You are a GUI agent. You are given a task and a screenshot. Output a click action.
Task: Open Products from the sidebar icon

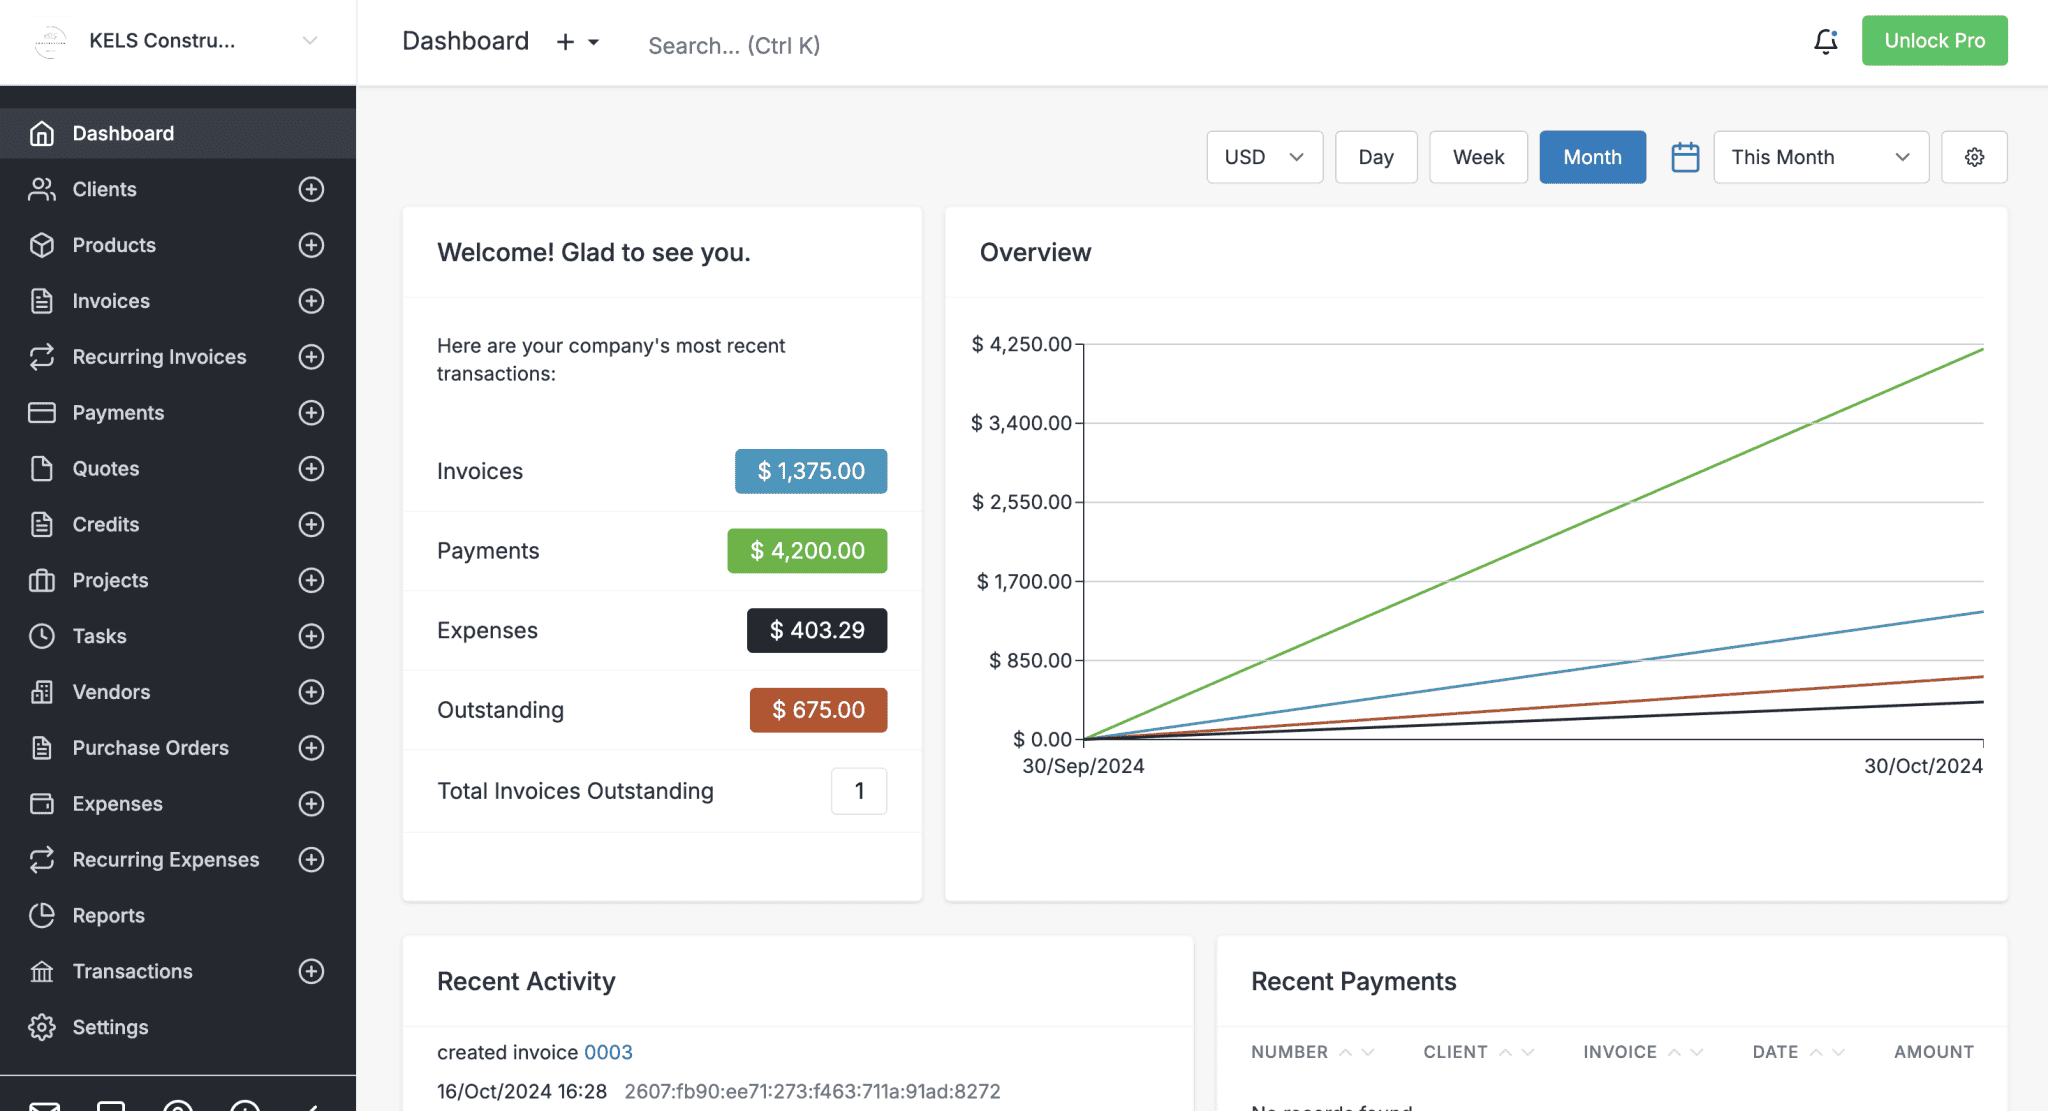[41, 245]
